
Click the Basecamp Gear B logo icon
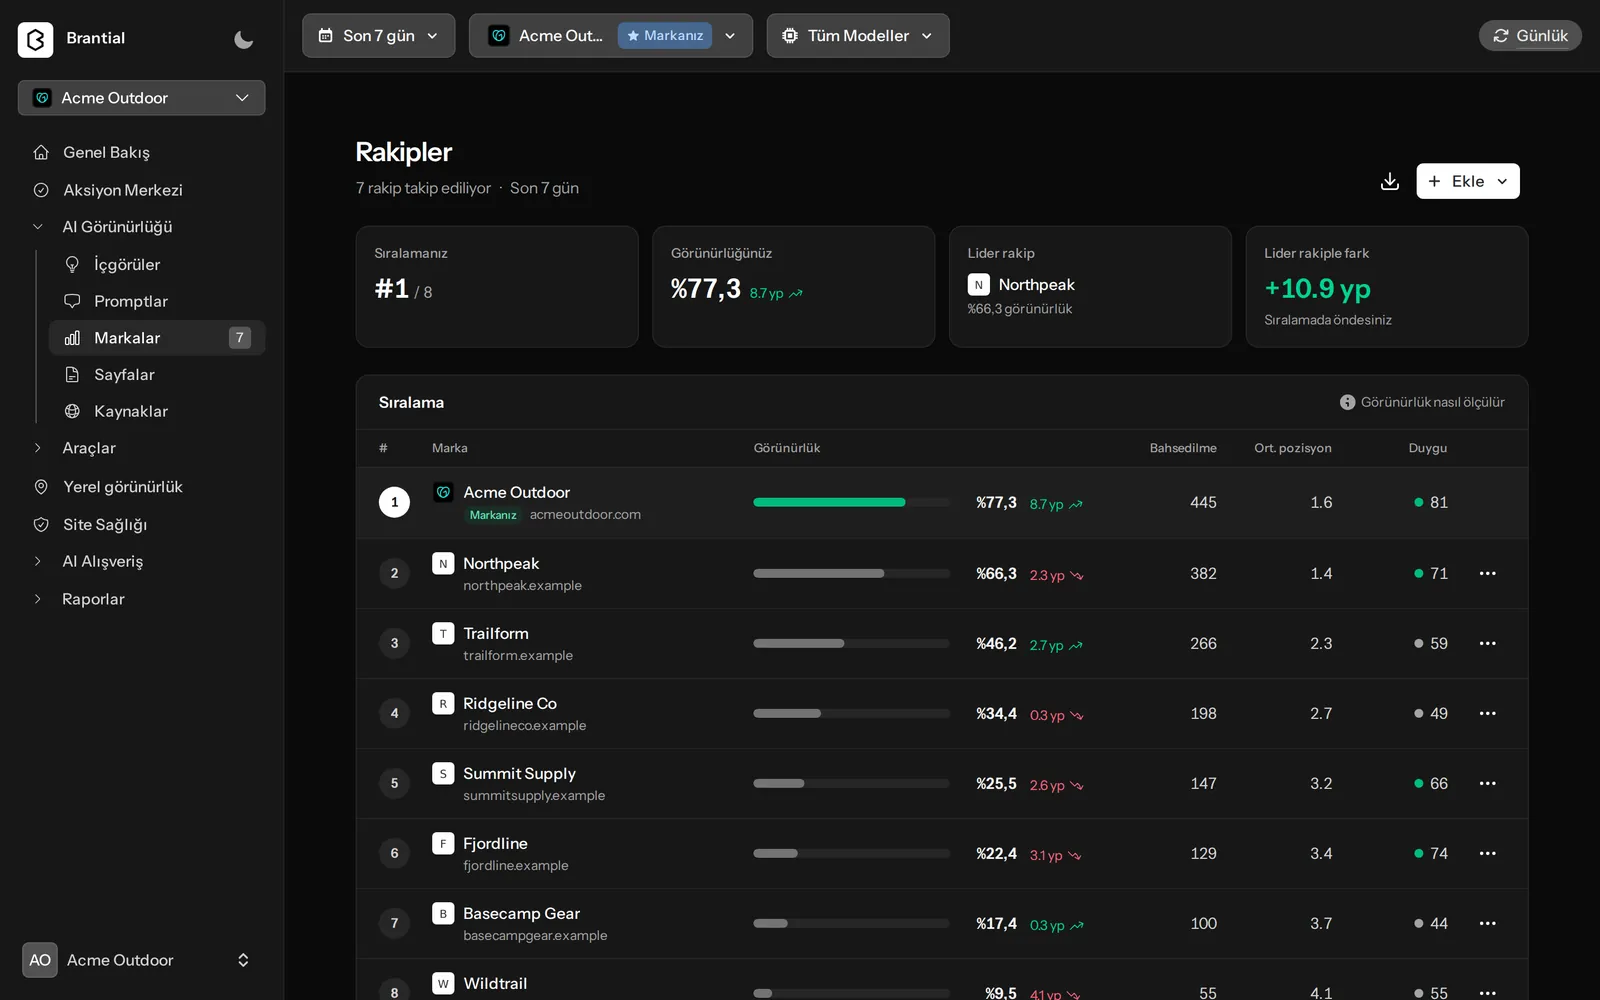pyautogui.click(x=443, y=913)
